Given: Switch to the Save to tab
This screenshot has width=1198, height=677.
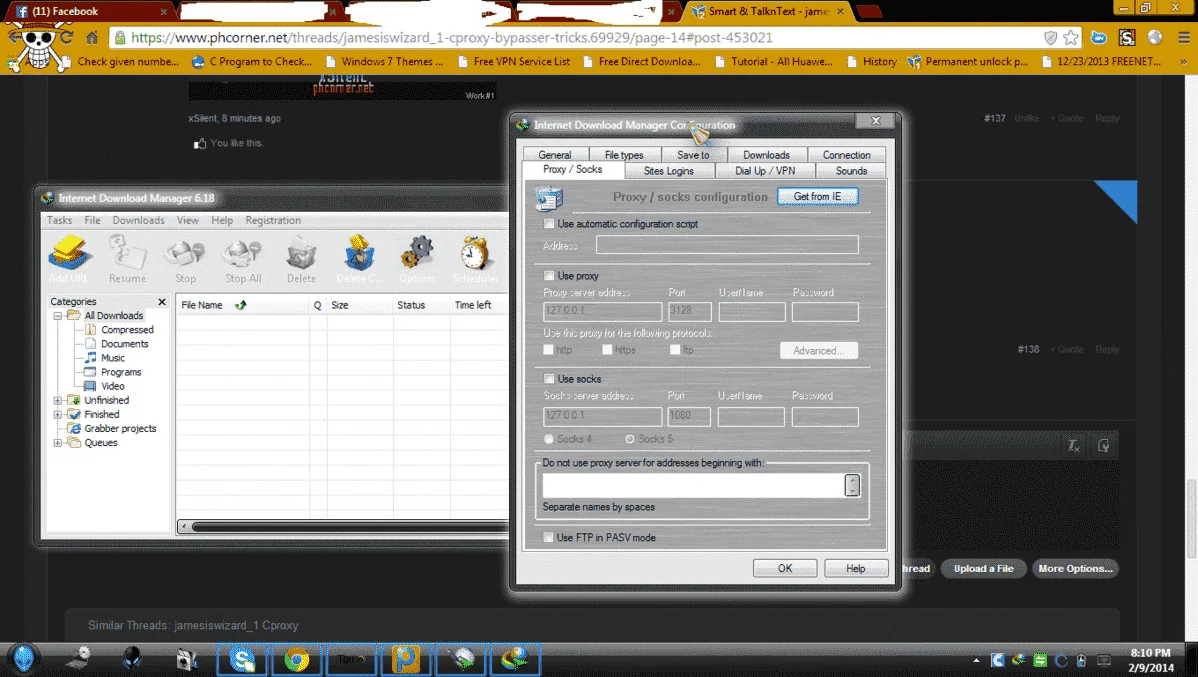Looking at the screenshot, I should (693, 154).
